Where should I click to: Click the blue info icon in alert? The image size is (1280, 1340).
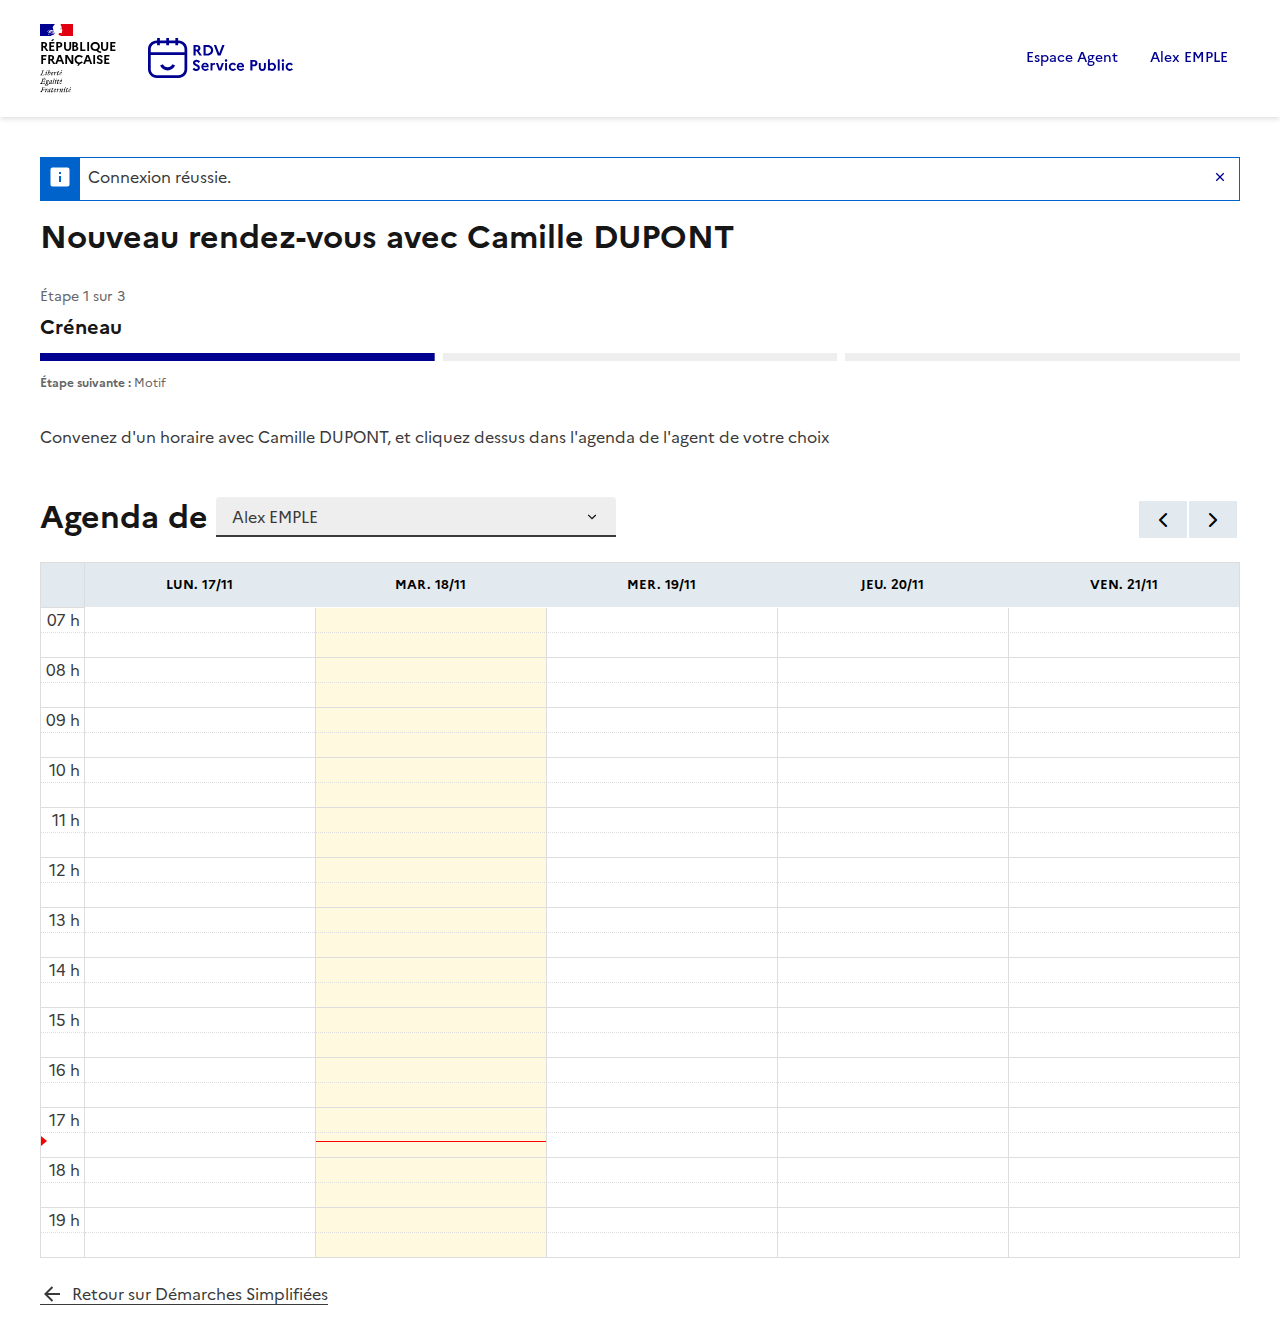60,178
